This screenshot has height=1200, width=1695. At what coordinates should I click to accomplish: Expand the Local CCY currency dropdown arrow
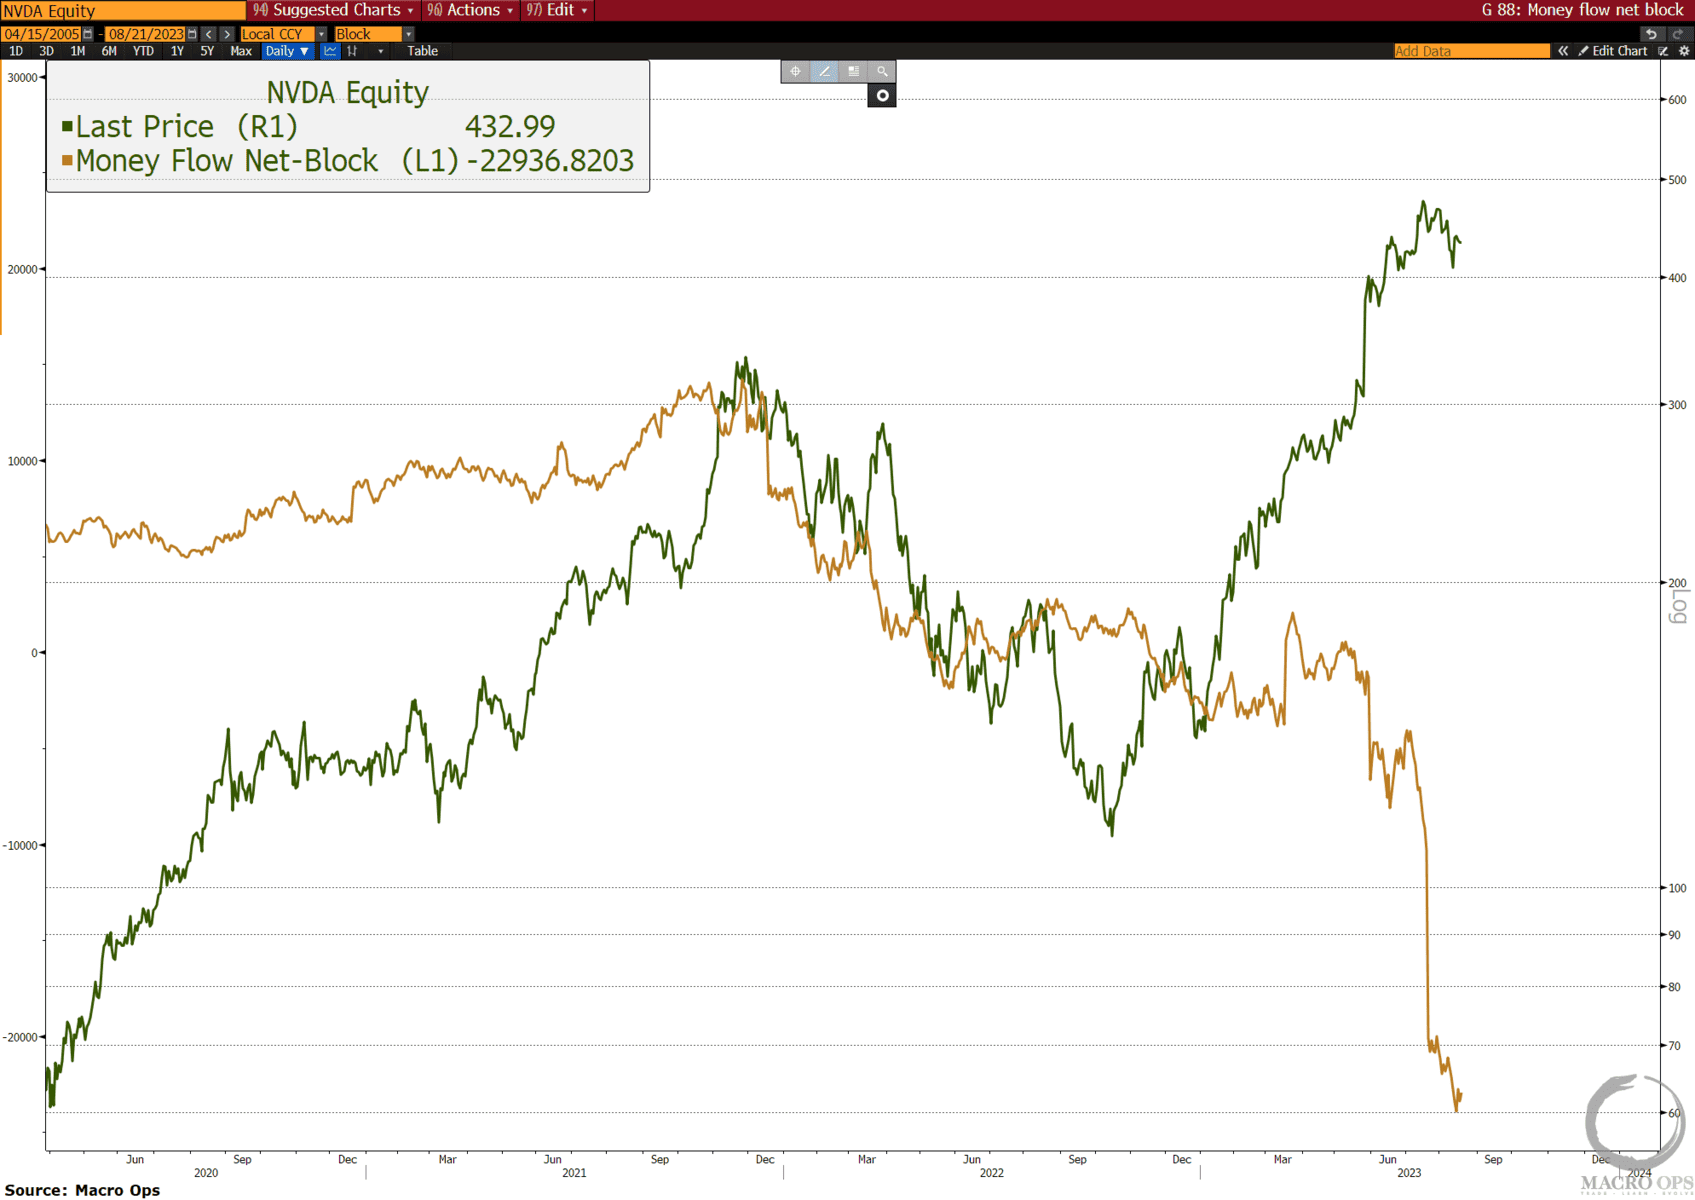pos(321,34)
